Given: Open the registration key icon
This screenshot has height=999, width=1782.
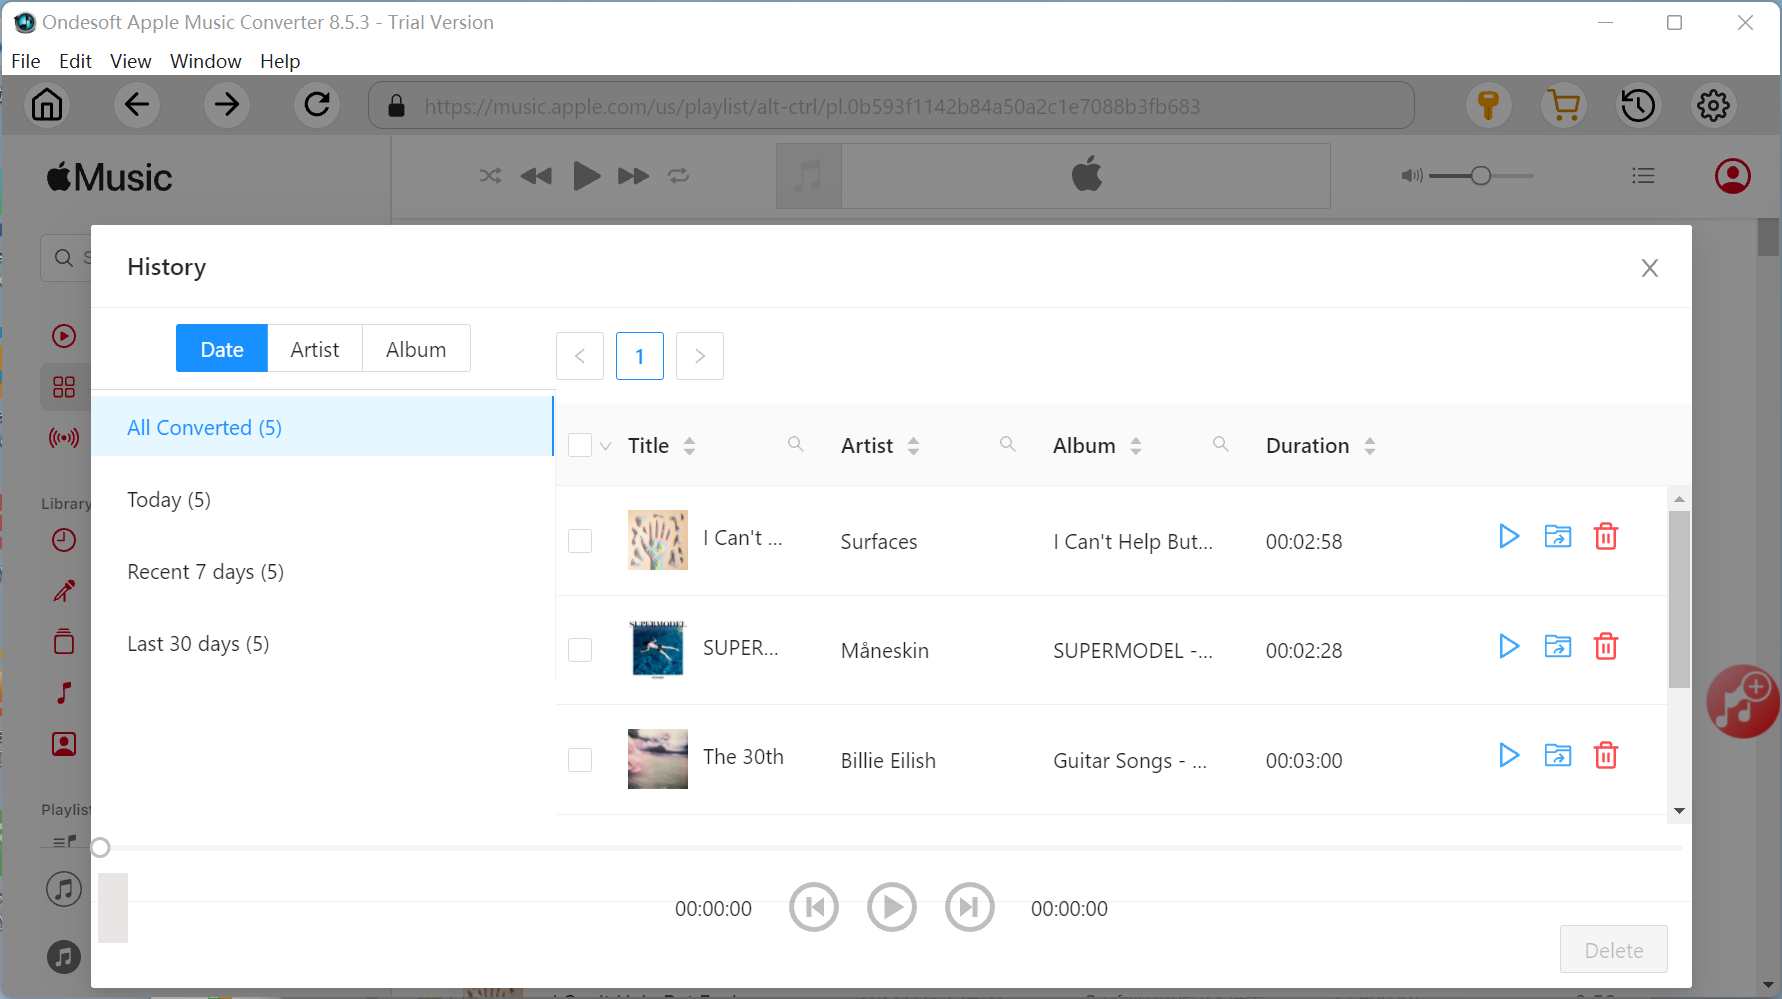Looking at the screenshot, I should point(1488,105).
